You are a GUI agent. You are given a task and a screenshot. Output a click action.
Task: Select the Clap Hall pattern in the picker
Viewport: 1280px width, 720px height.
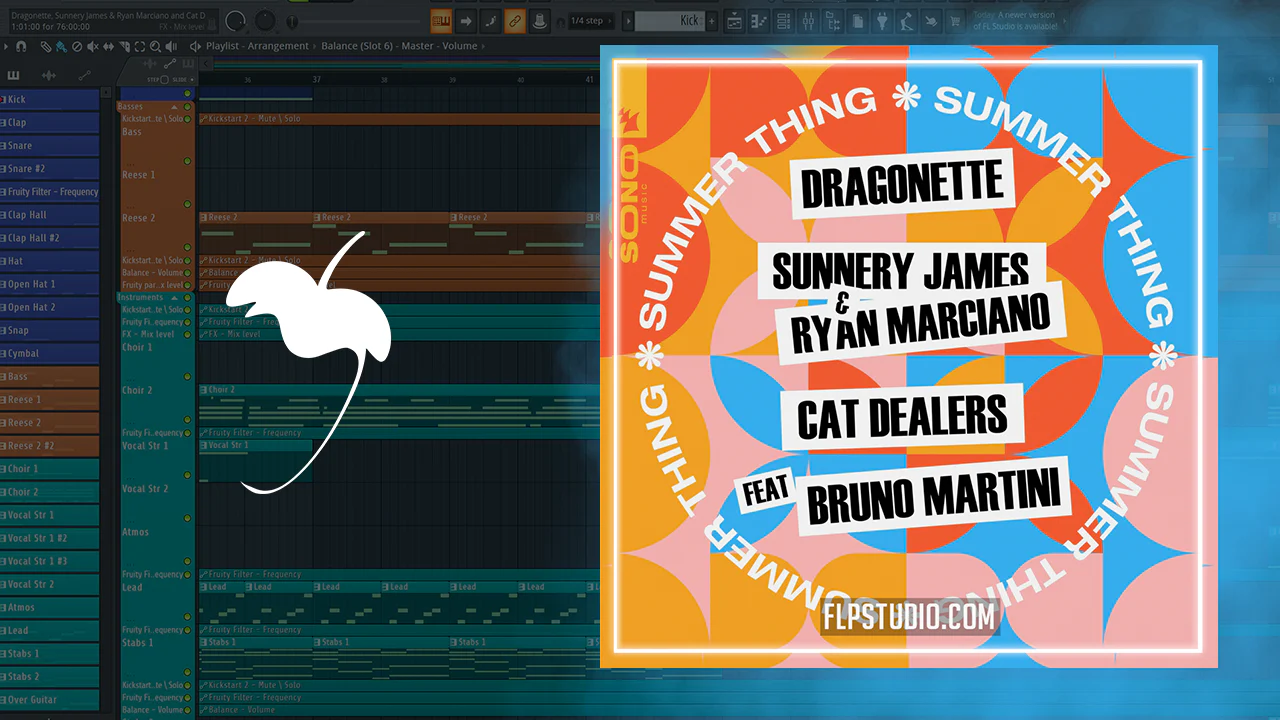(x=50, y=215)
